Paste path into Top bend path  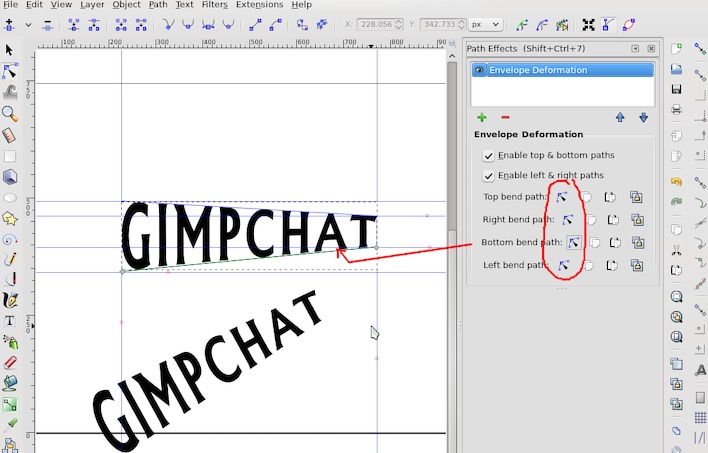[x=610, y=197]
